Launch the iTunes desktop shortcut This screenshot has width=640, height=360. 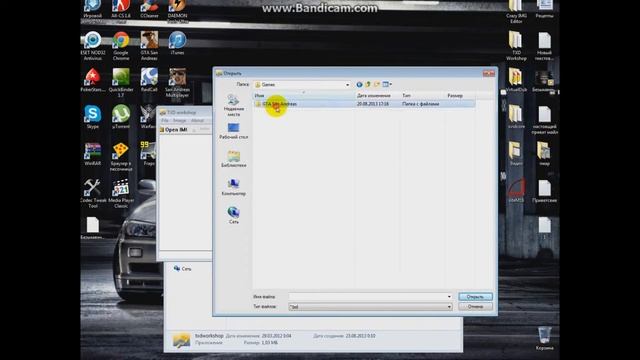177,43
